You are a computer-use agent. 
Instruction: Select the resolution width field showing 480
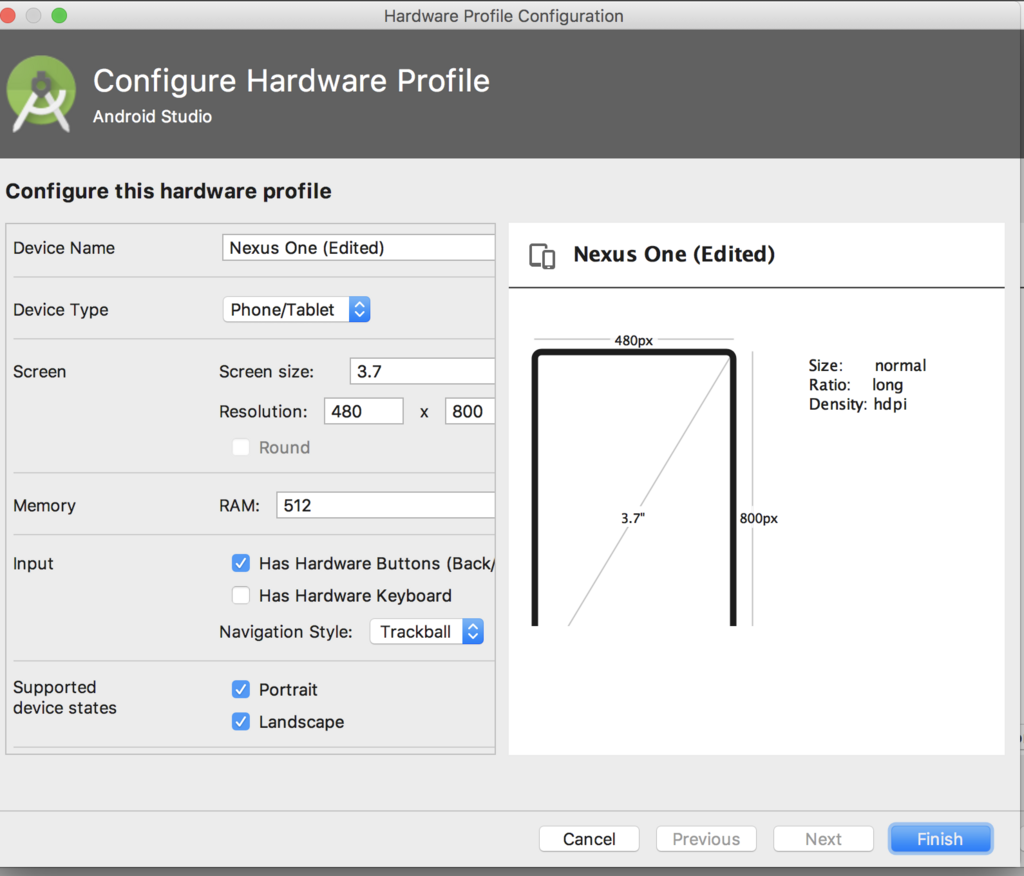pyautogui.click(x=364, y=411)
